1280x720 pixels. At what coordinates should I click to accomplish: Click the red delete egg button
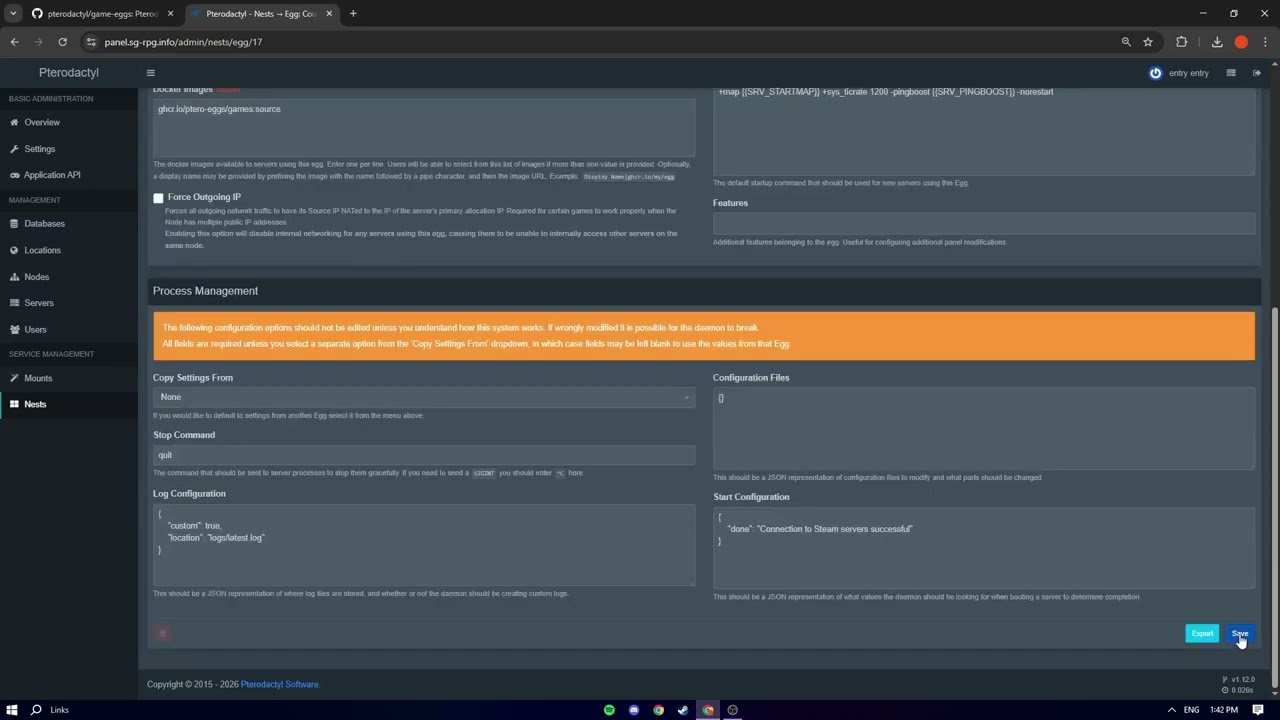(x=163, y=633)
